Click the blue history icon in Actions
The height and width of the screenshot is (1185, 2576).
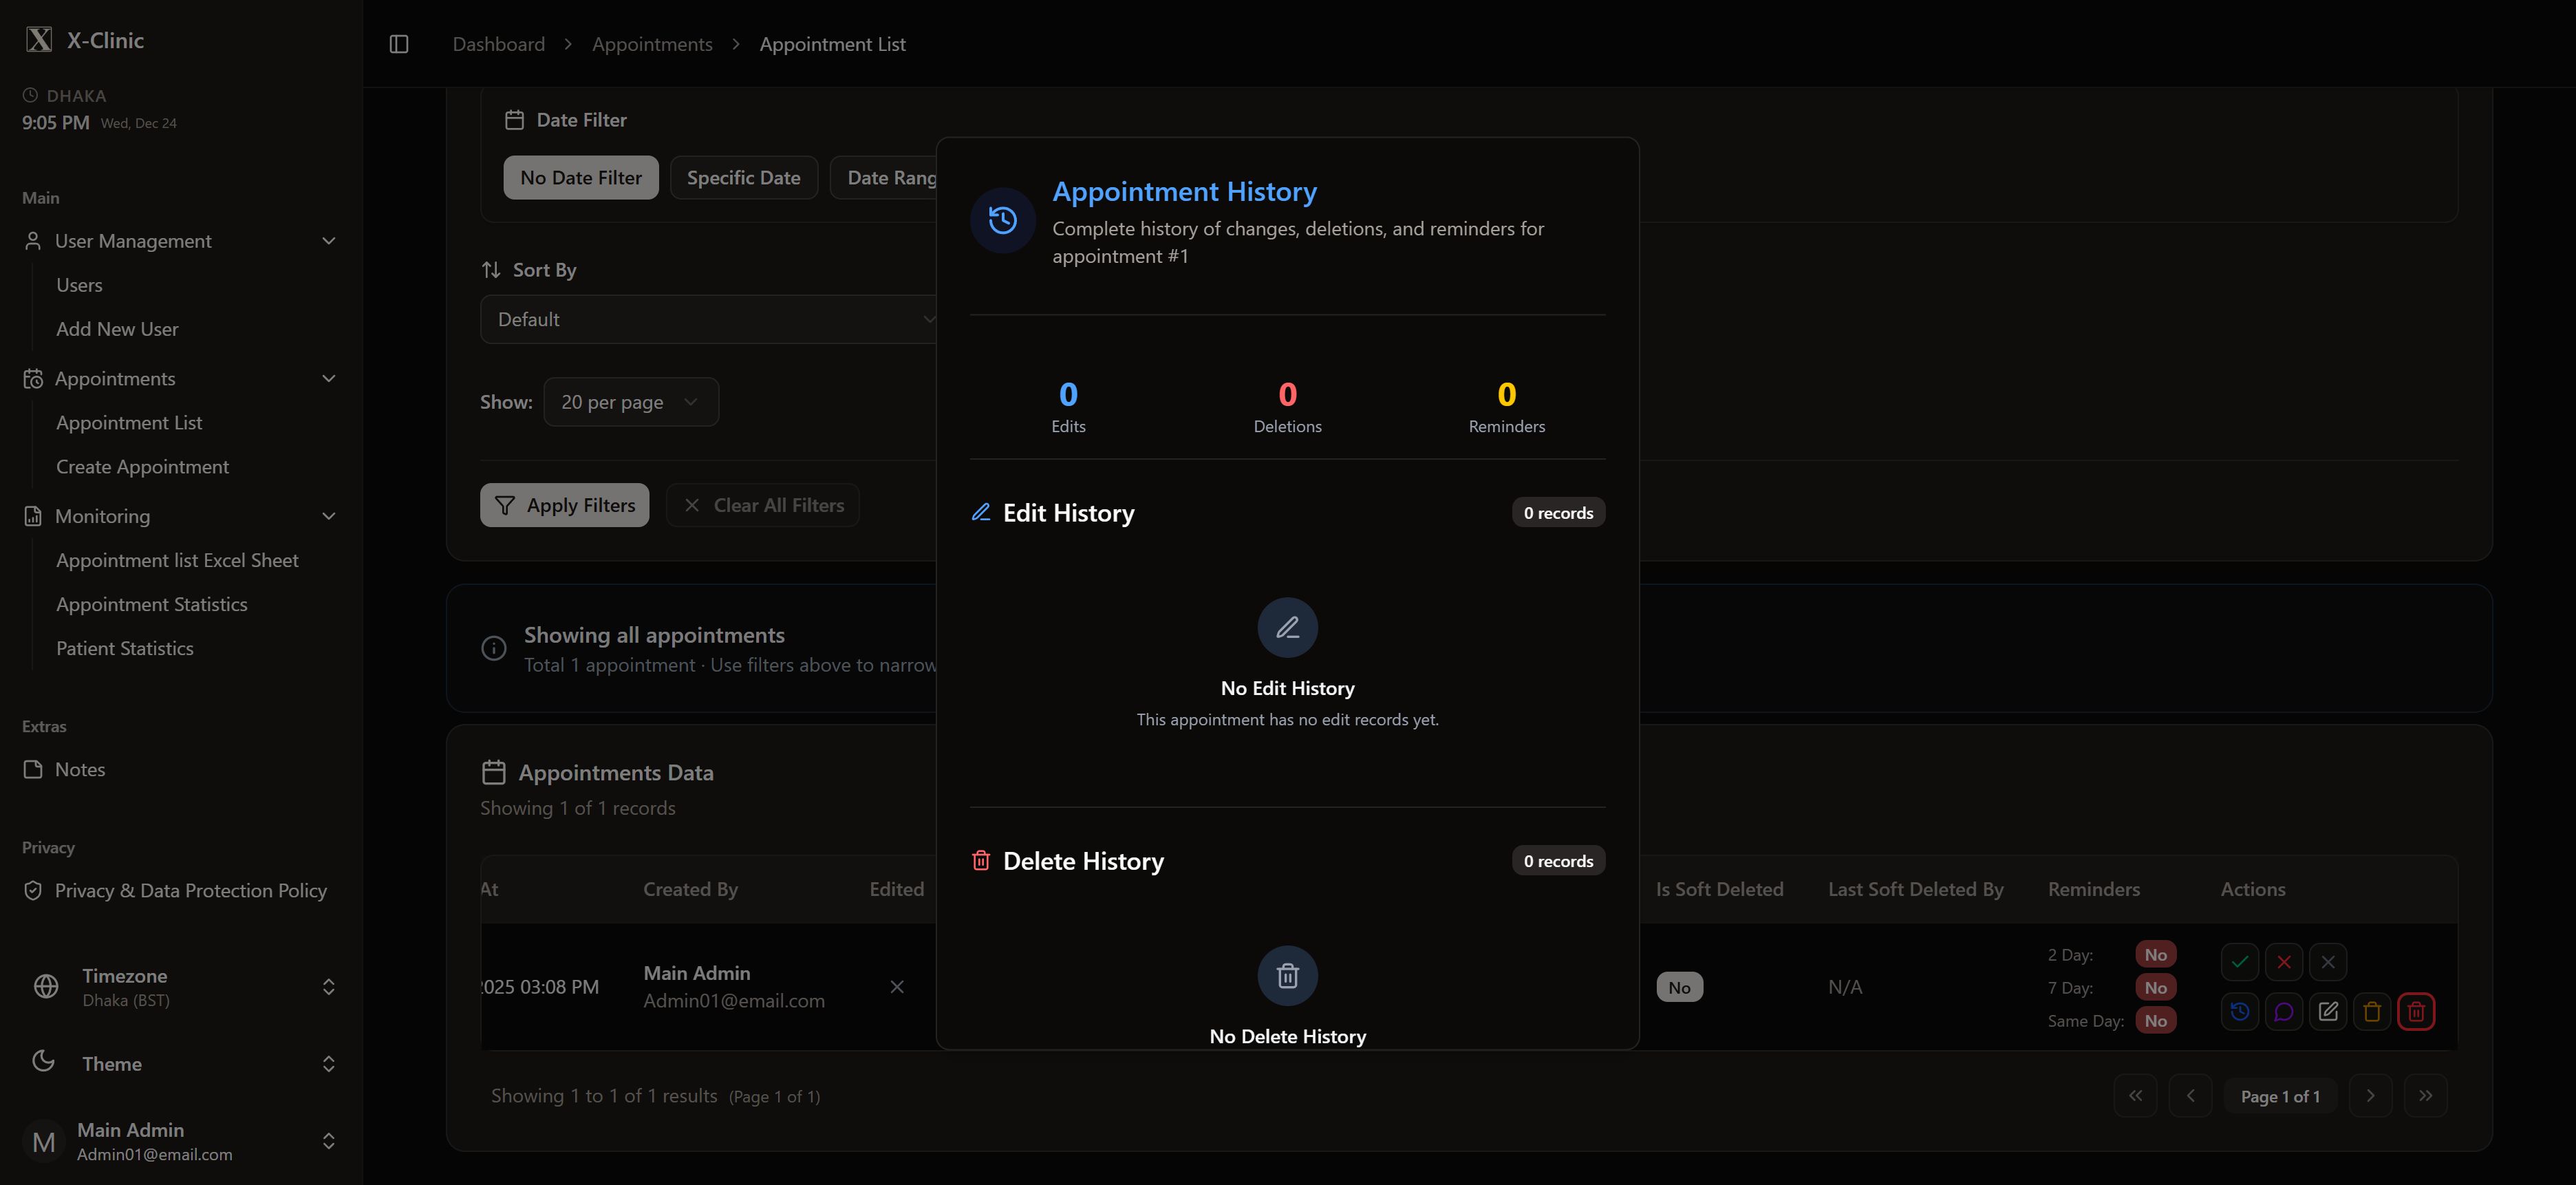click(x=2239, y=1011)
